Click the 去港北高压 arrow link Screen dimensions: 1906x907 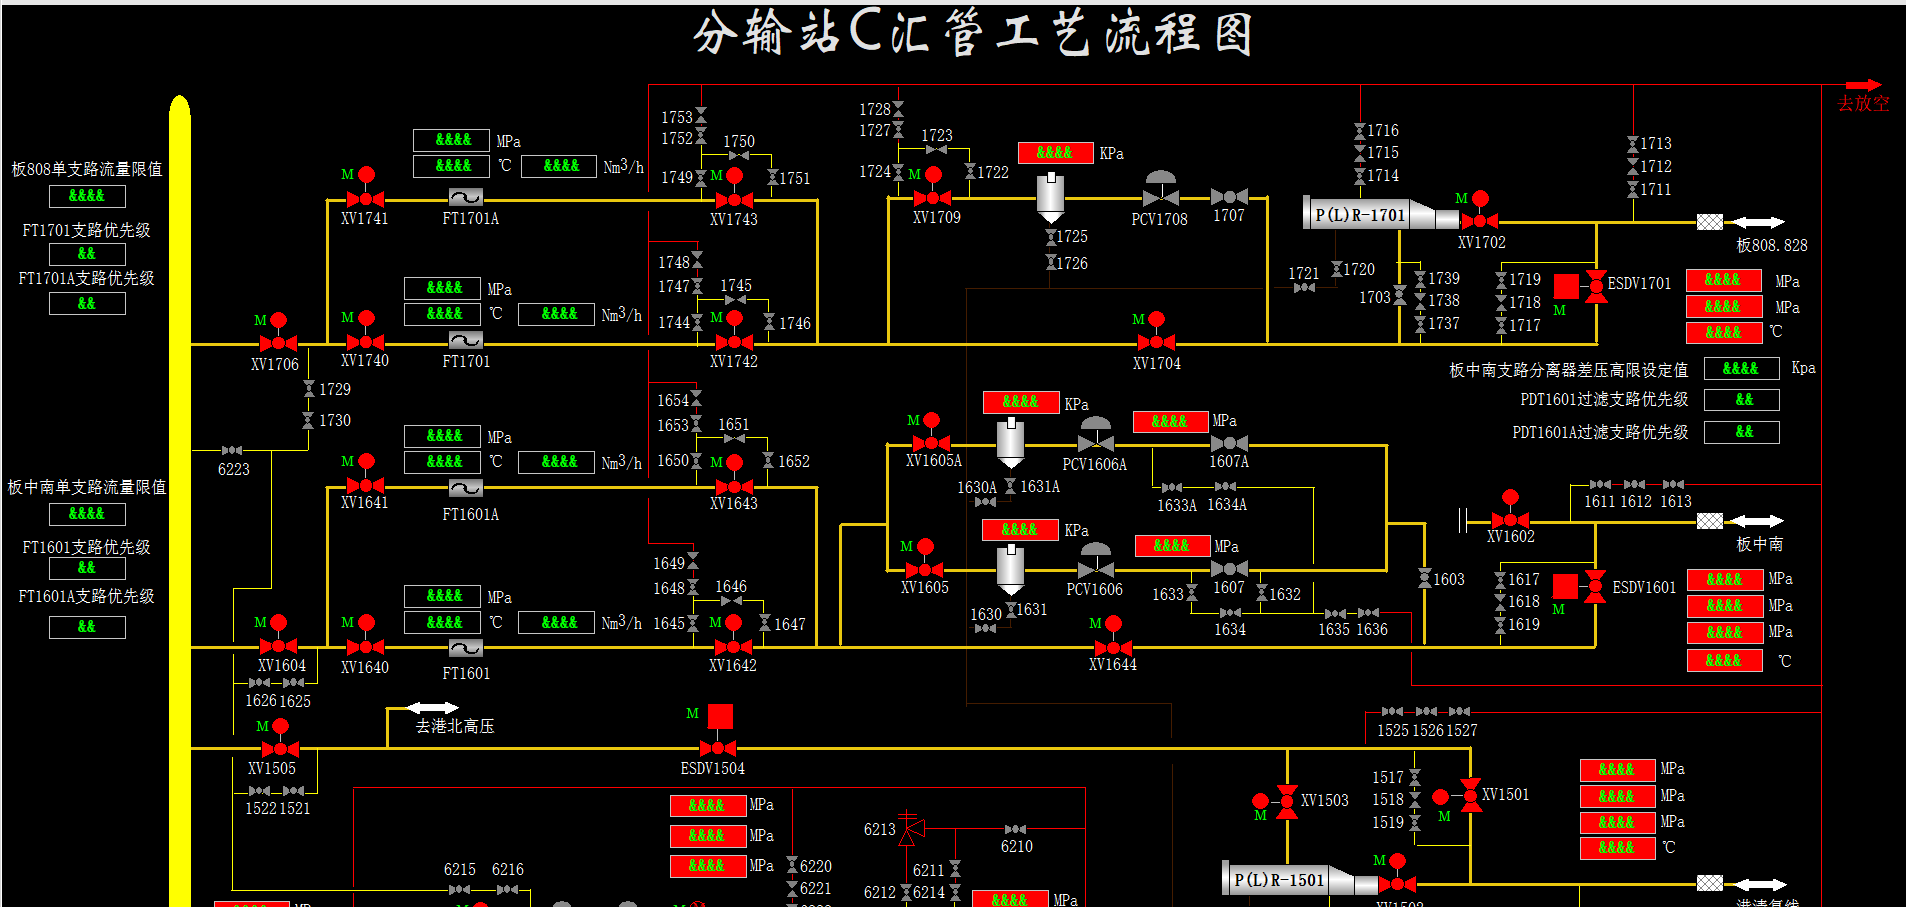pyautogui.click(x=432, y=708)
